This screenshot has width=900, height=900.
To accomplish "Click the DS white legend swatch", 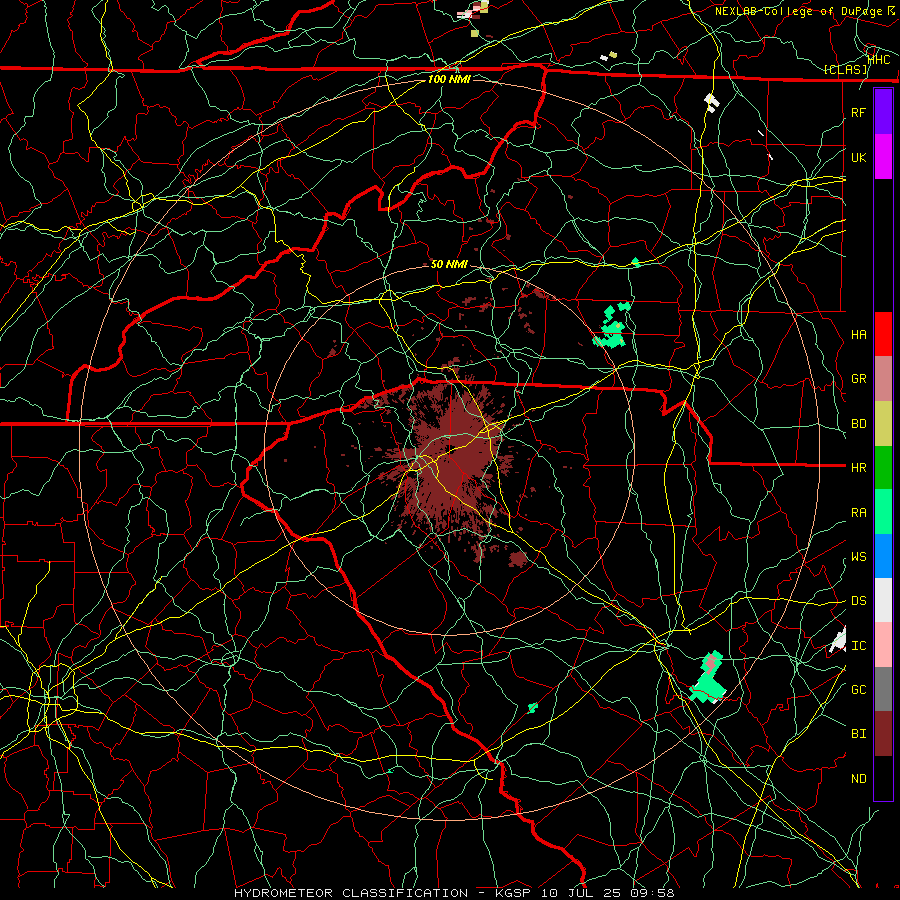I will tap(883, 600).
